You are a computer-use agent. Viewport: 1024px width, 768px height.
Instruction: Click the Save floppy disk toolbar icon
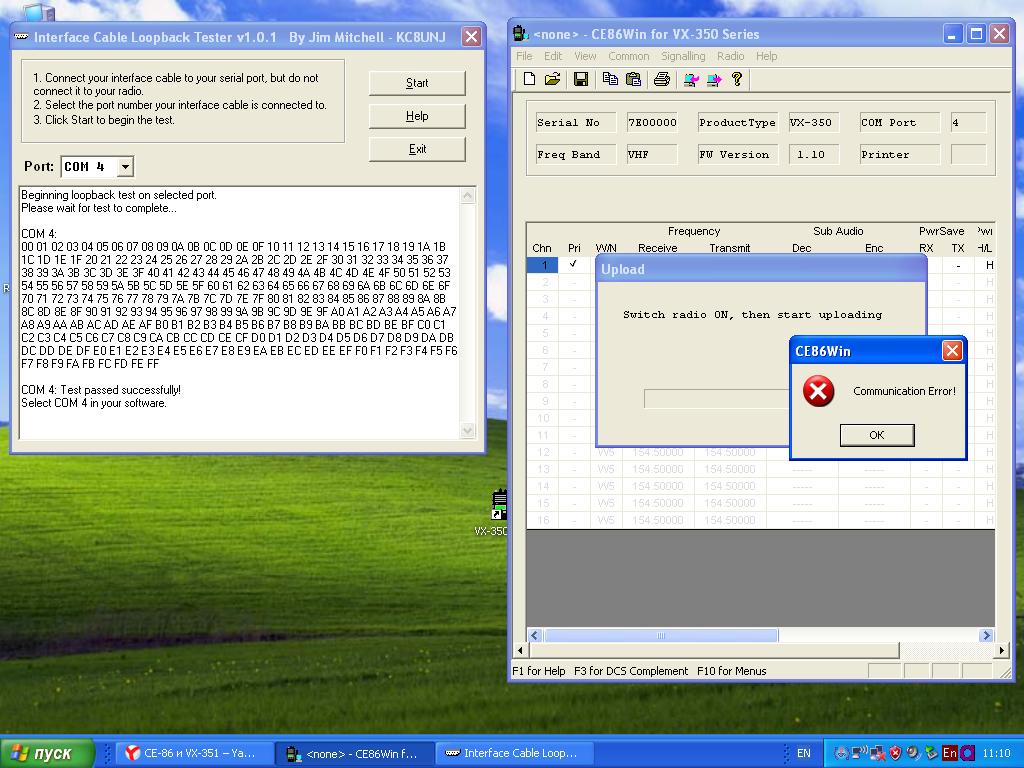pos(581,80)
